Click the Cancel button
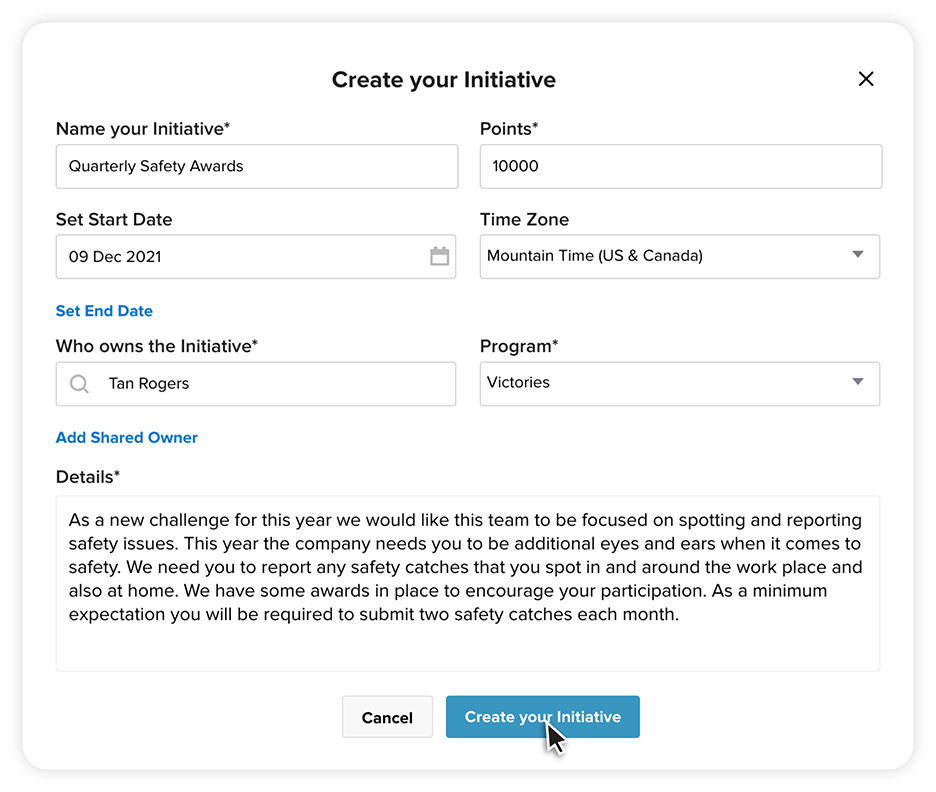936x792 pixels. point(387,717)
